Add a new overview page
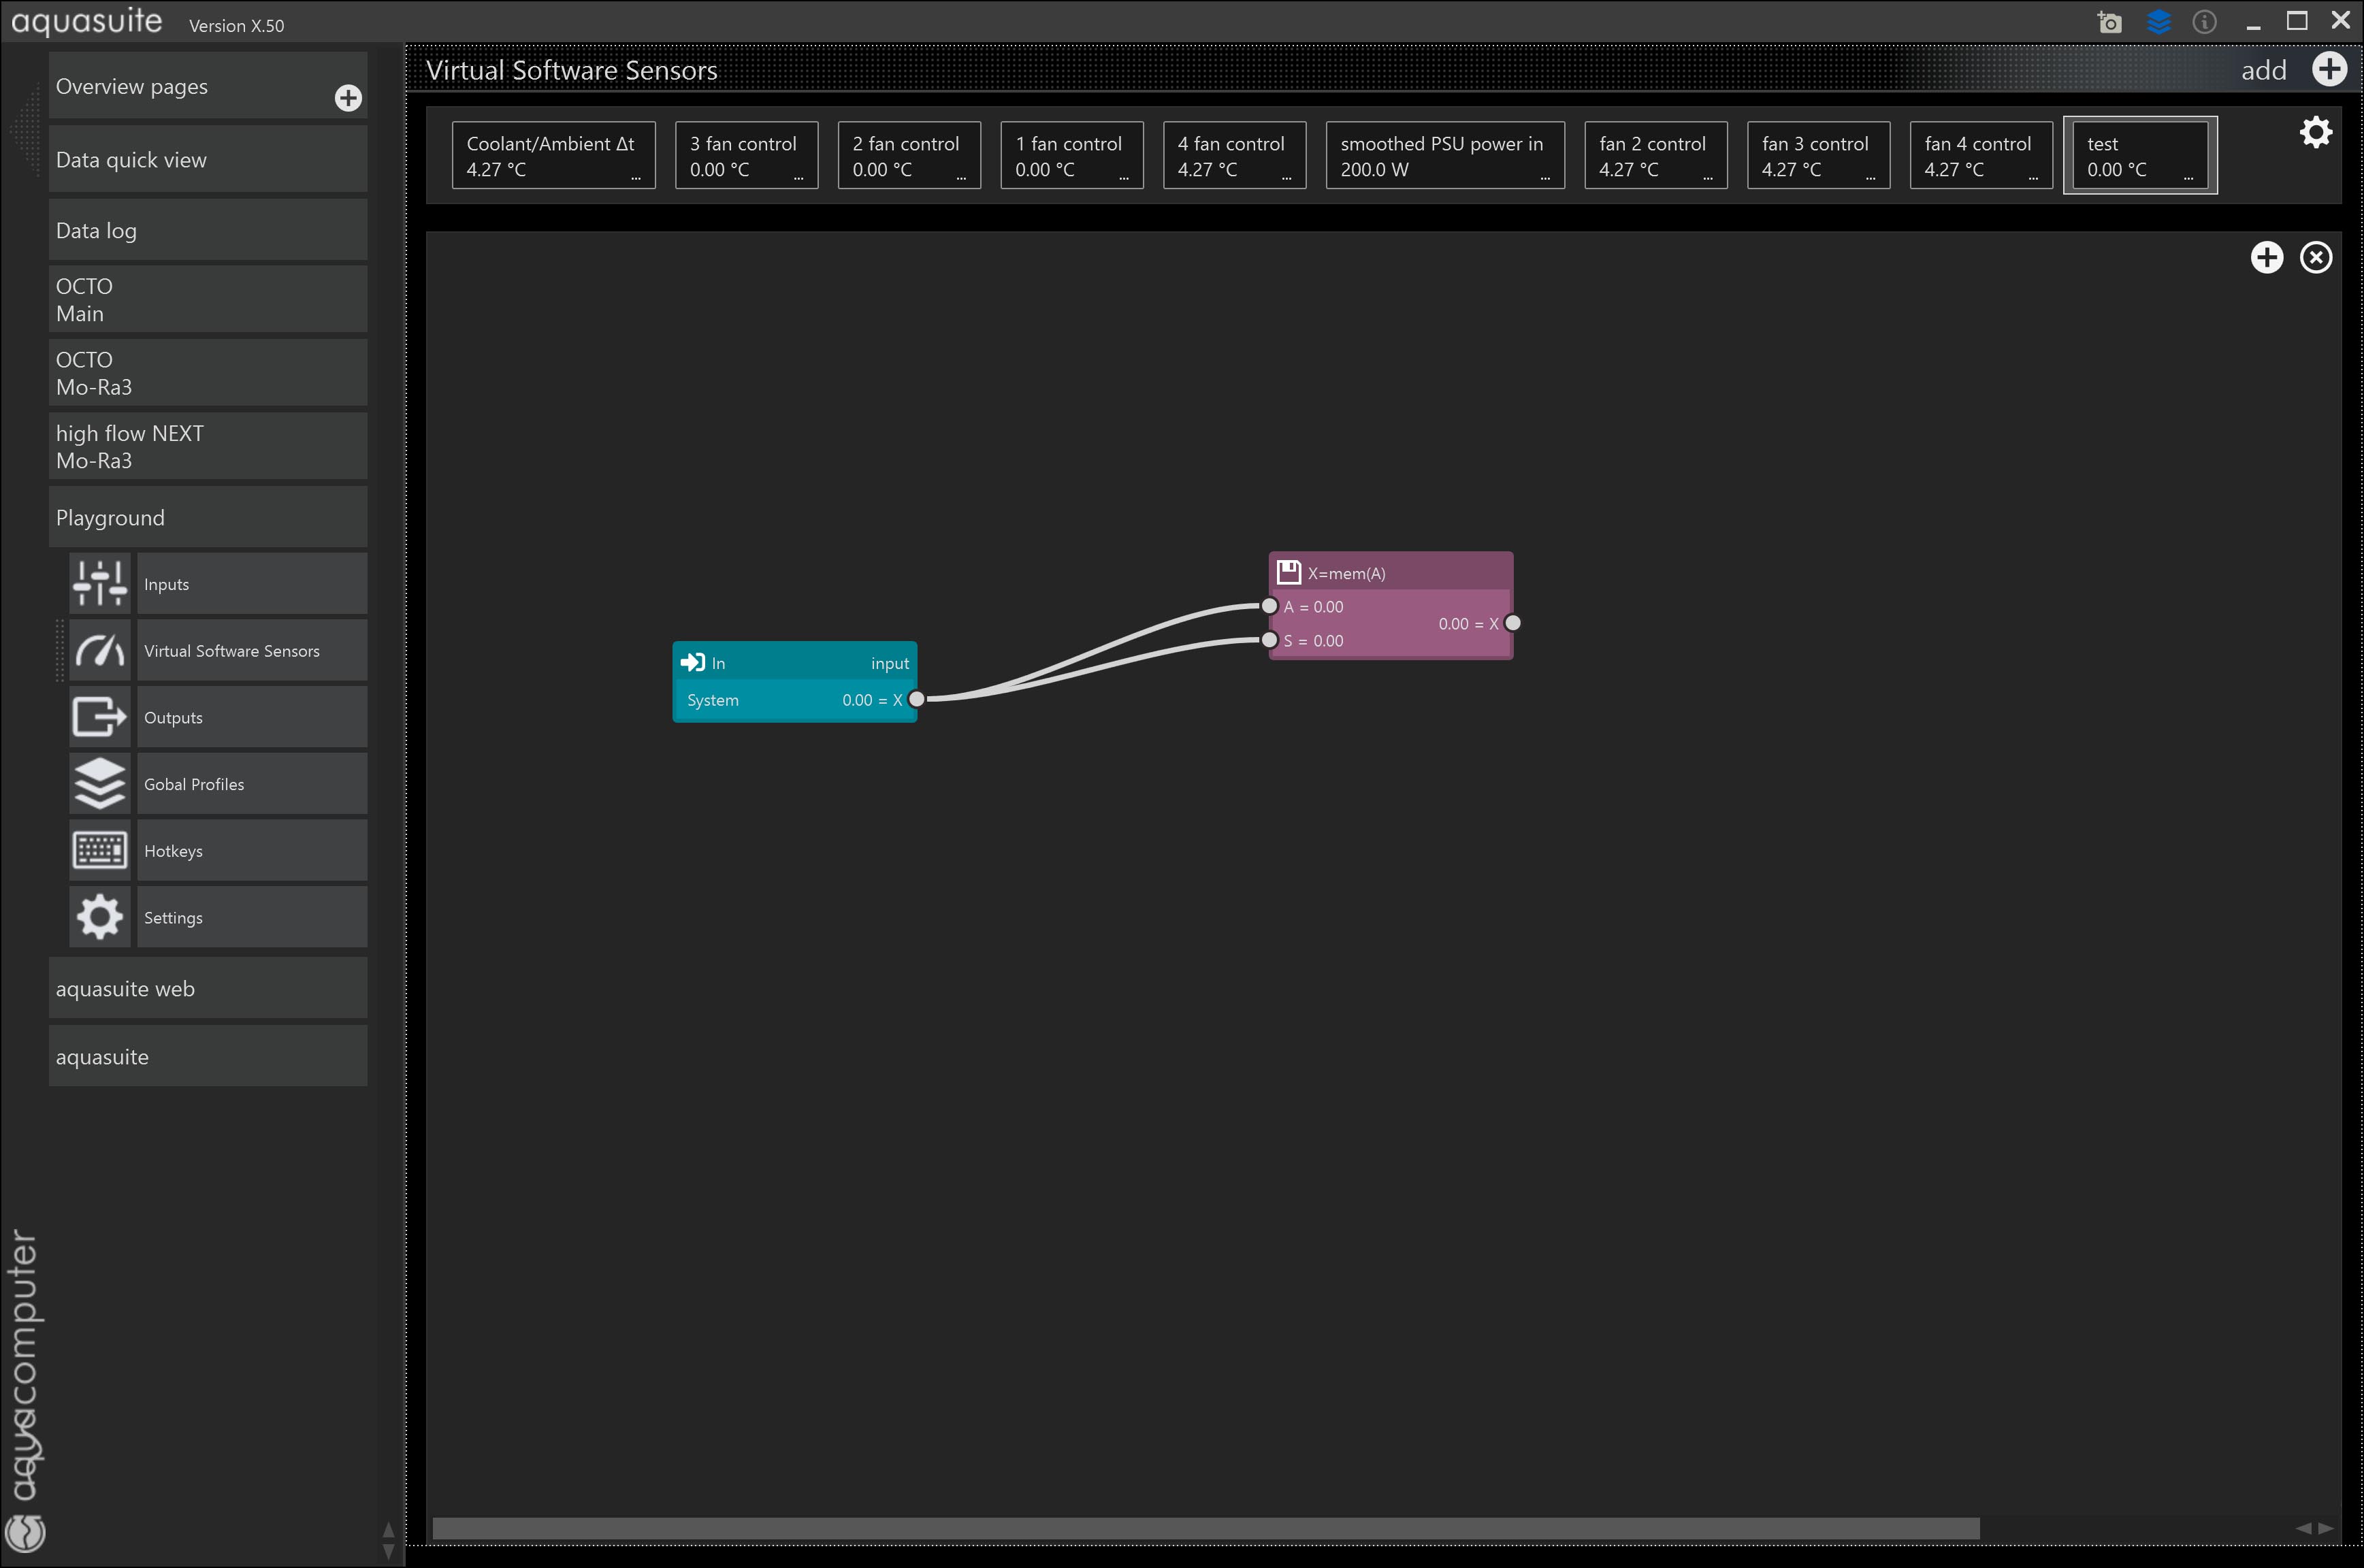The image size is (2364, 1568). point(348,98)
